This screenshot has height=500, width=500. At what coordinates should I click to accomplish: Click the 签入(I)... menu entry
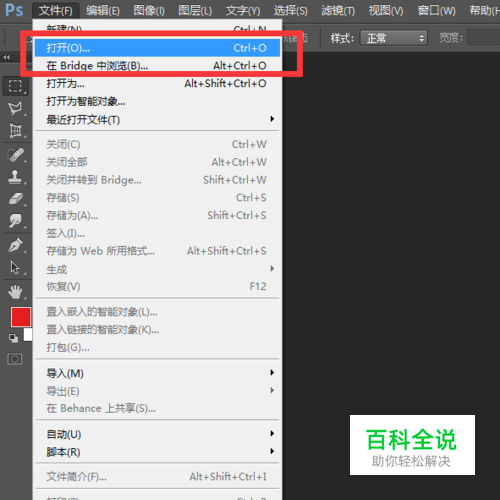click(157, 233)
